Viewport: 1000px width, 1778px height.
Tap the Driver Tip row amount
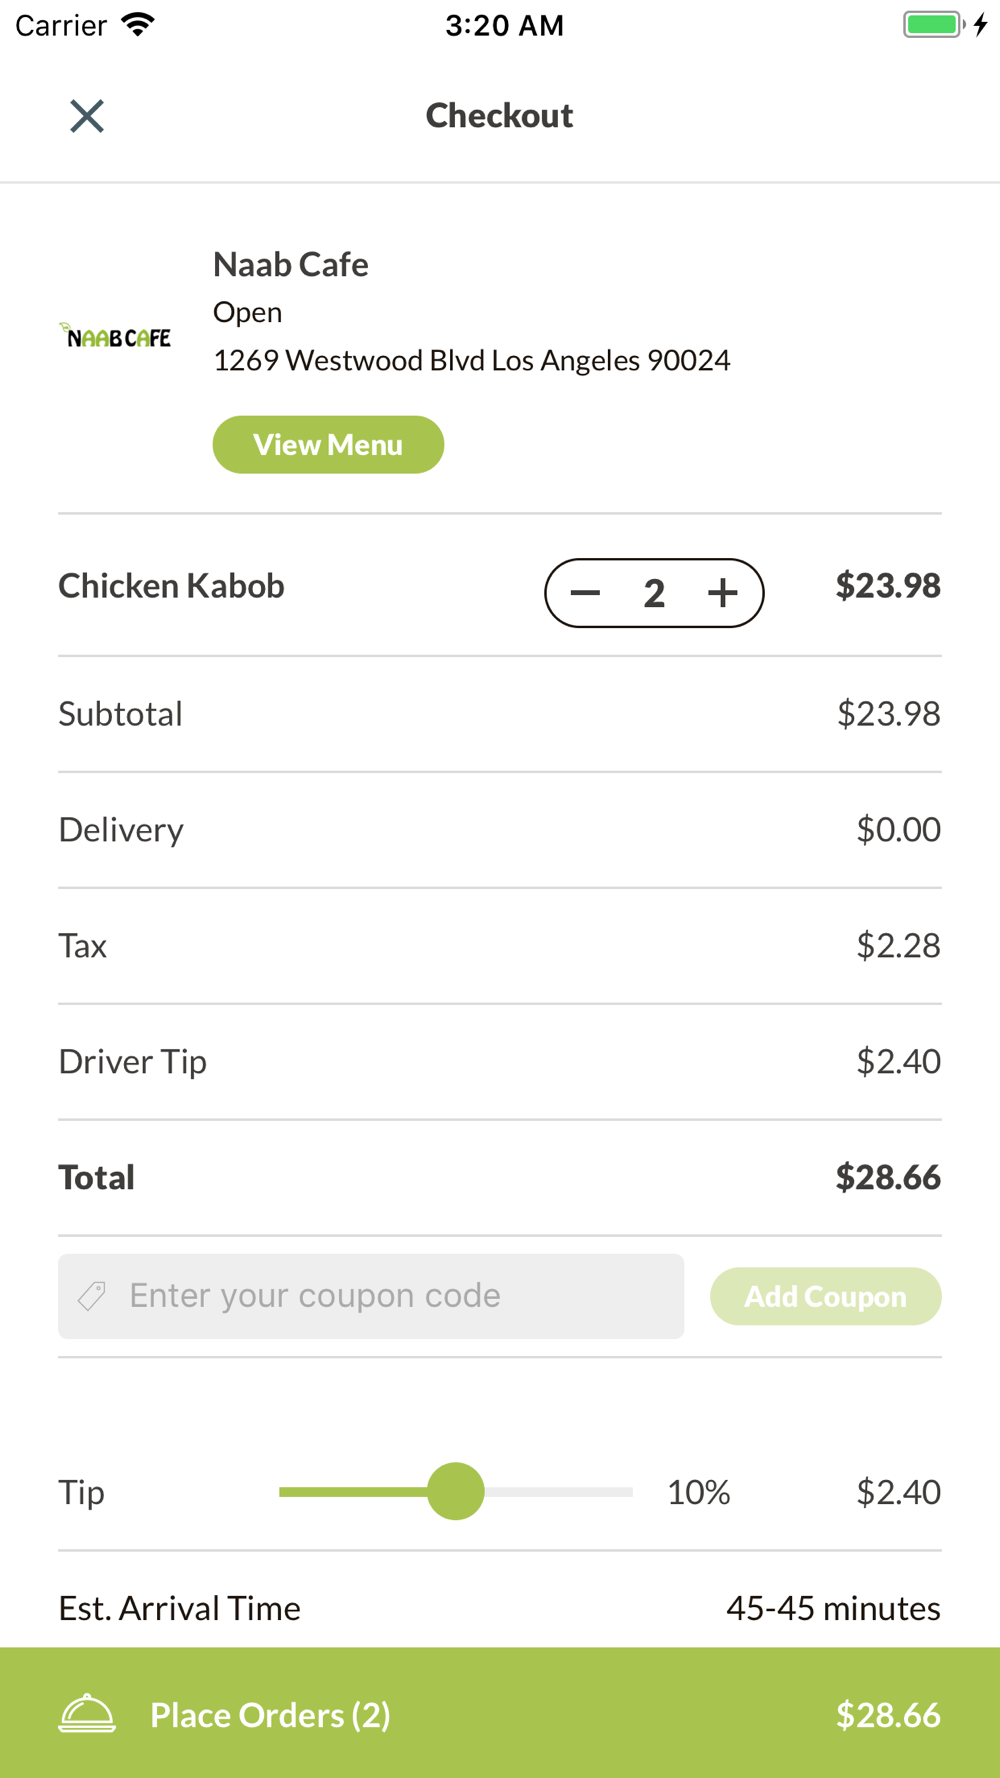click(x=898, y=1062)
